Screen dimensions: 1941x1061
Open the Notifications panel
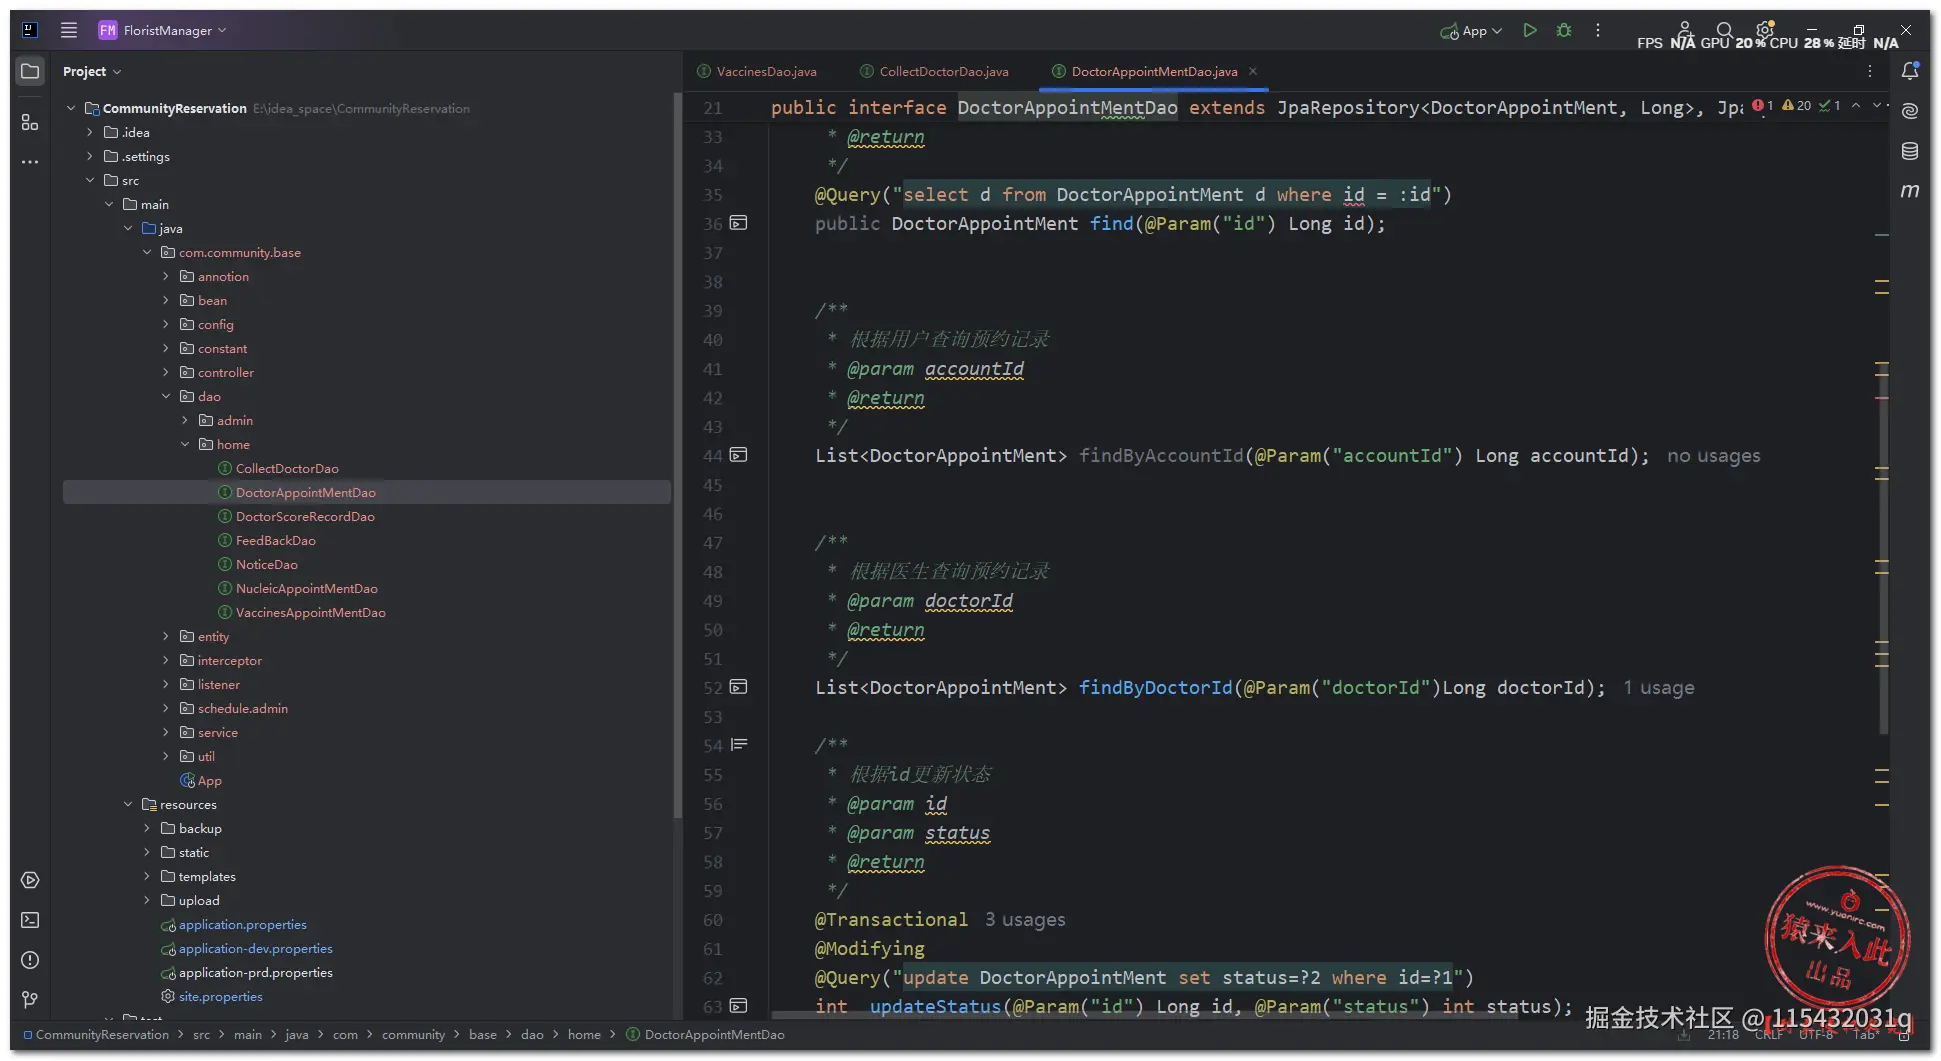[1910, 71]
